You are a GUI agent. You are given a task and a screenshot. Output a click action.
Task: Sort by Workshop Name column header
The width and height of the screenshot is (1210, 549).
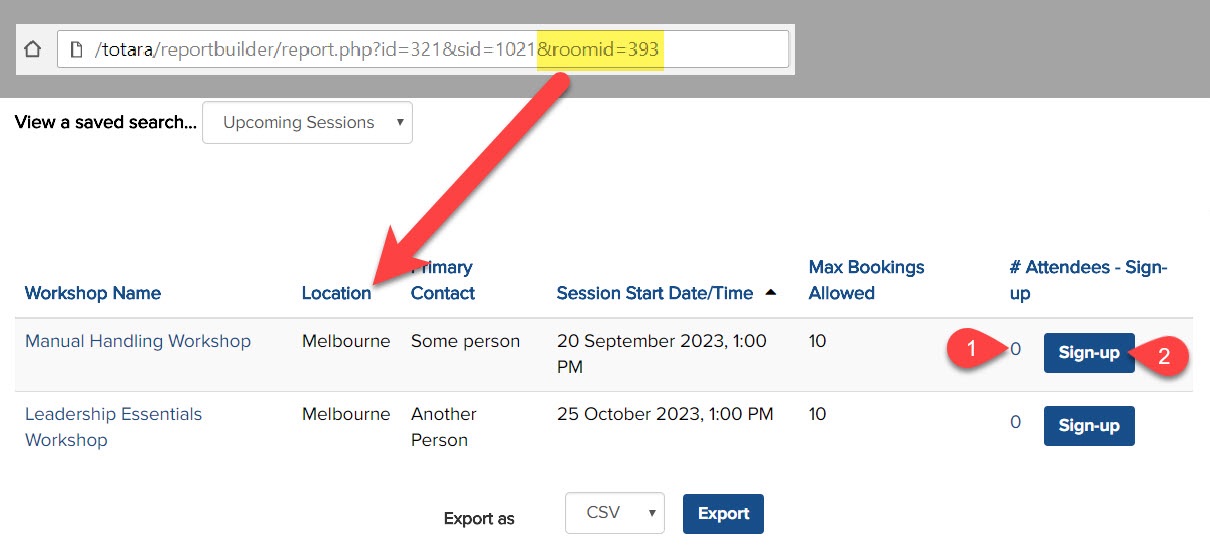[93, 293]
